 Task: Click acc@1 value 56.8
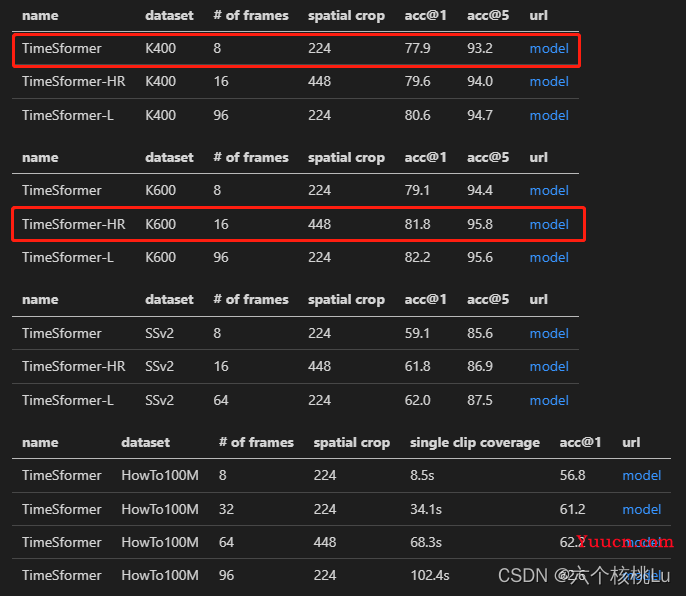(x=573, y=475)
